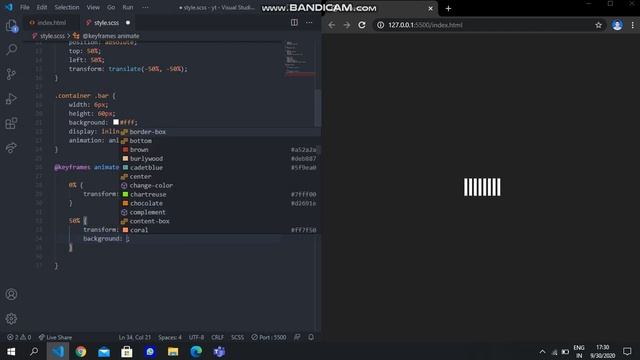Viewport: 640px width, 360px height.
Task: Select border-box suggestion
Action: 219,132
